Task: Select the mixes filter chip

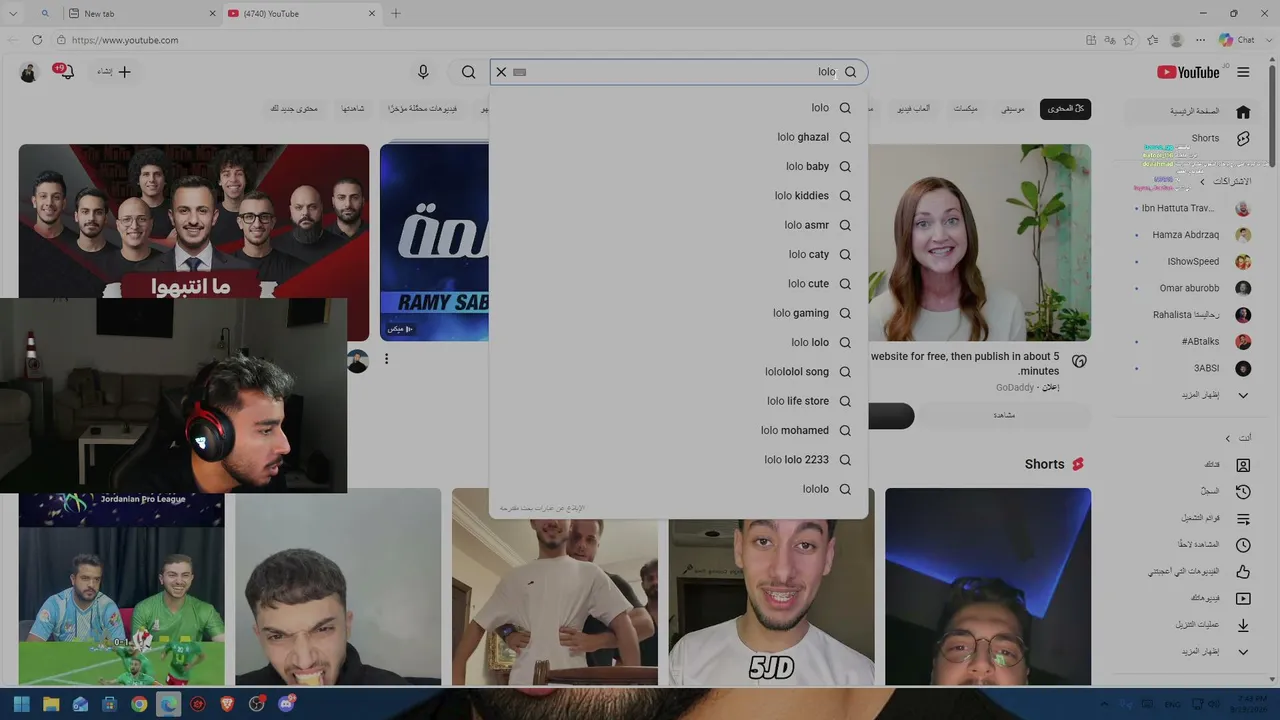Action: point(965,108)
